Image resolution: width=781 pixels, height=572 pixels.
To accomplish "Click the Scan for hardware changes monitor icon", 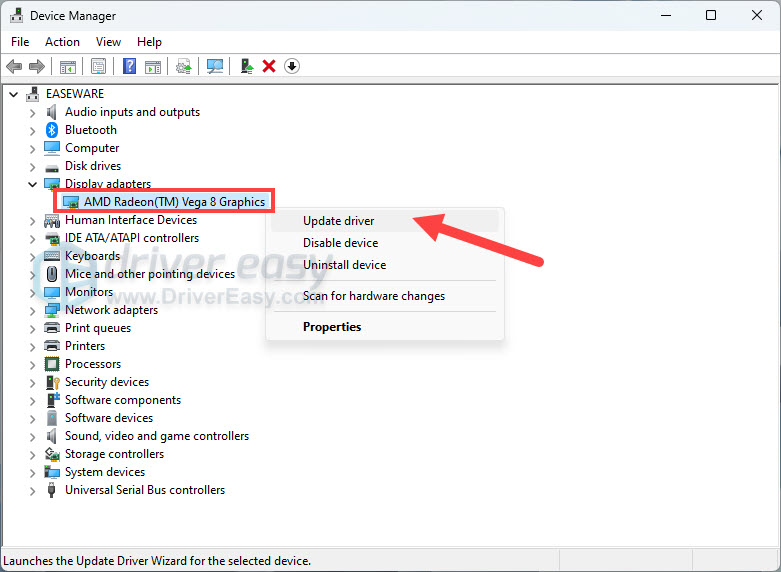I will point(214,66).
